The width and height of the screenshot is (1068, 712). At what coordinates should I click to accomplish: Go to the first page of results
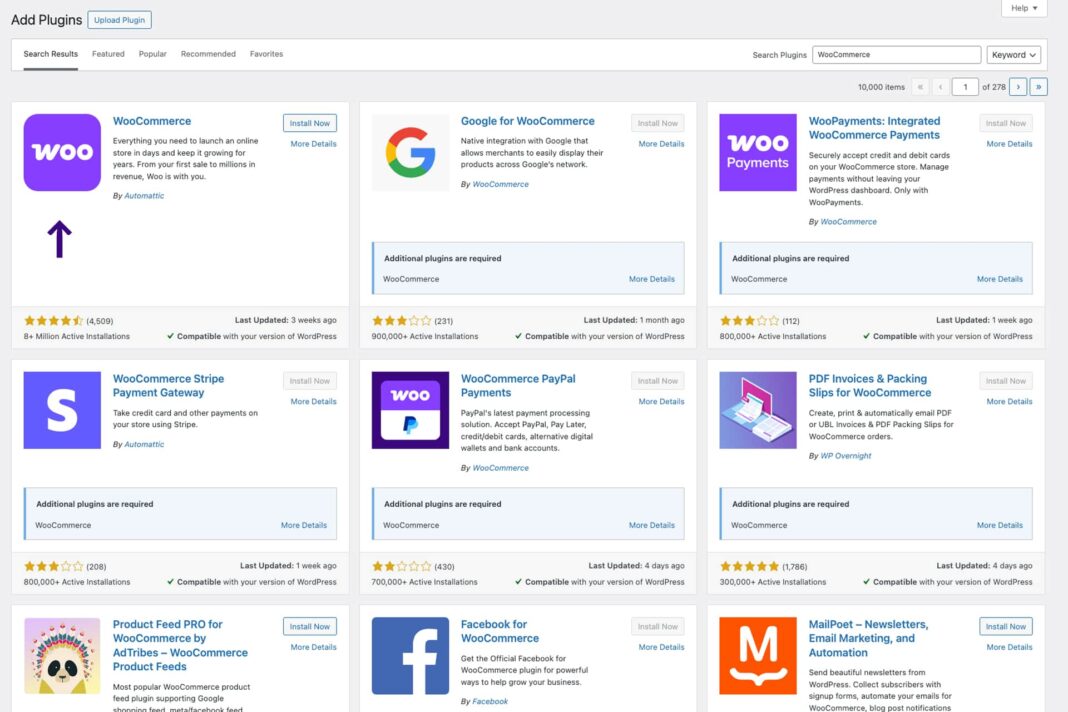(920, 87)
